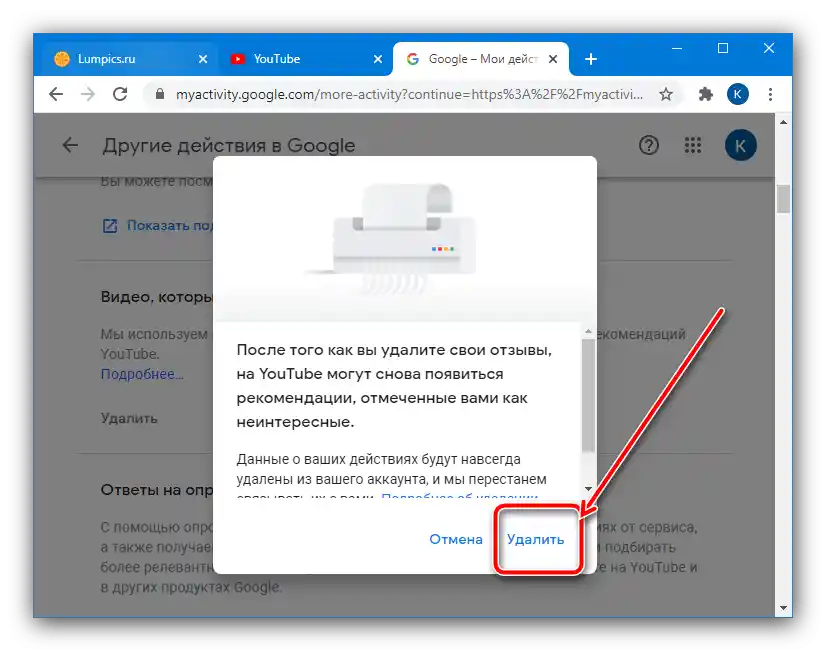Click the padlock site info icon

(160, 94)
